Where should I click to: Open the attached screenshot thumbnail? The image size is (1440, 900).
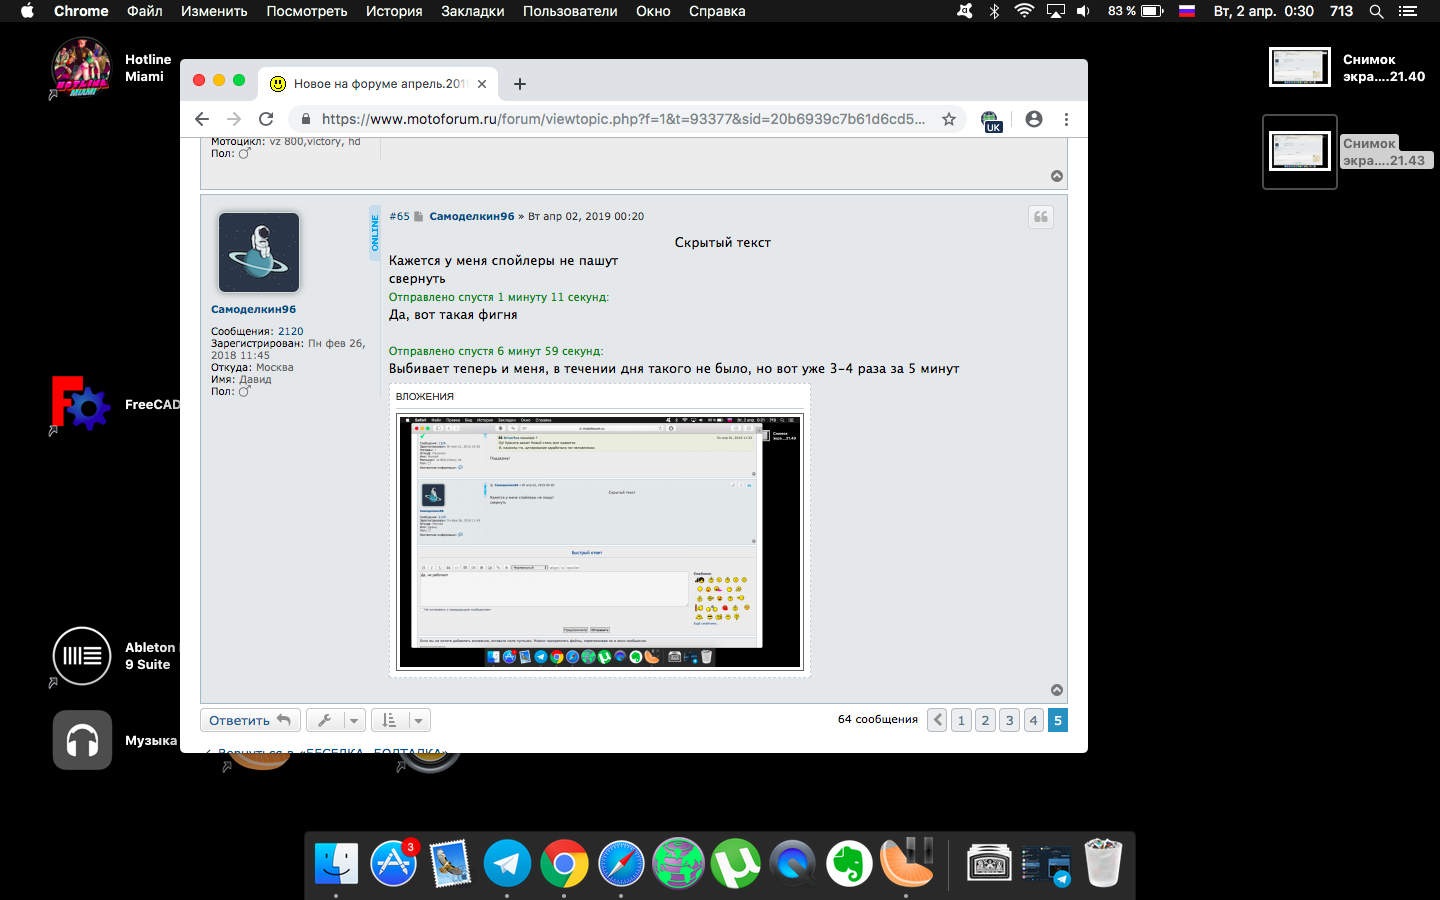[600, 542]
